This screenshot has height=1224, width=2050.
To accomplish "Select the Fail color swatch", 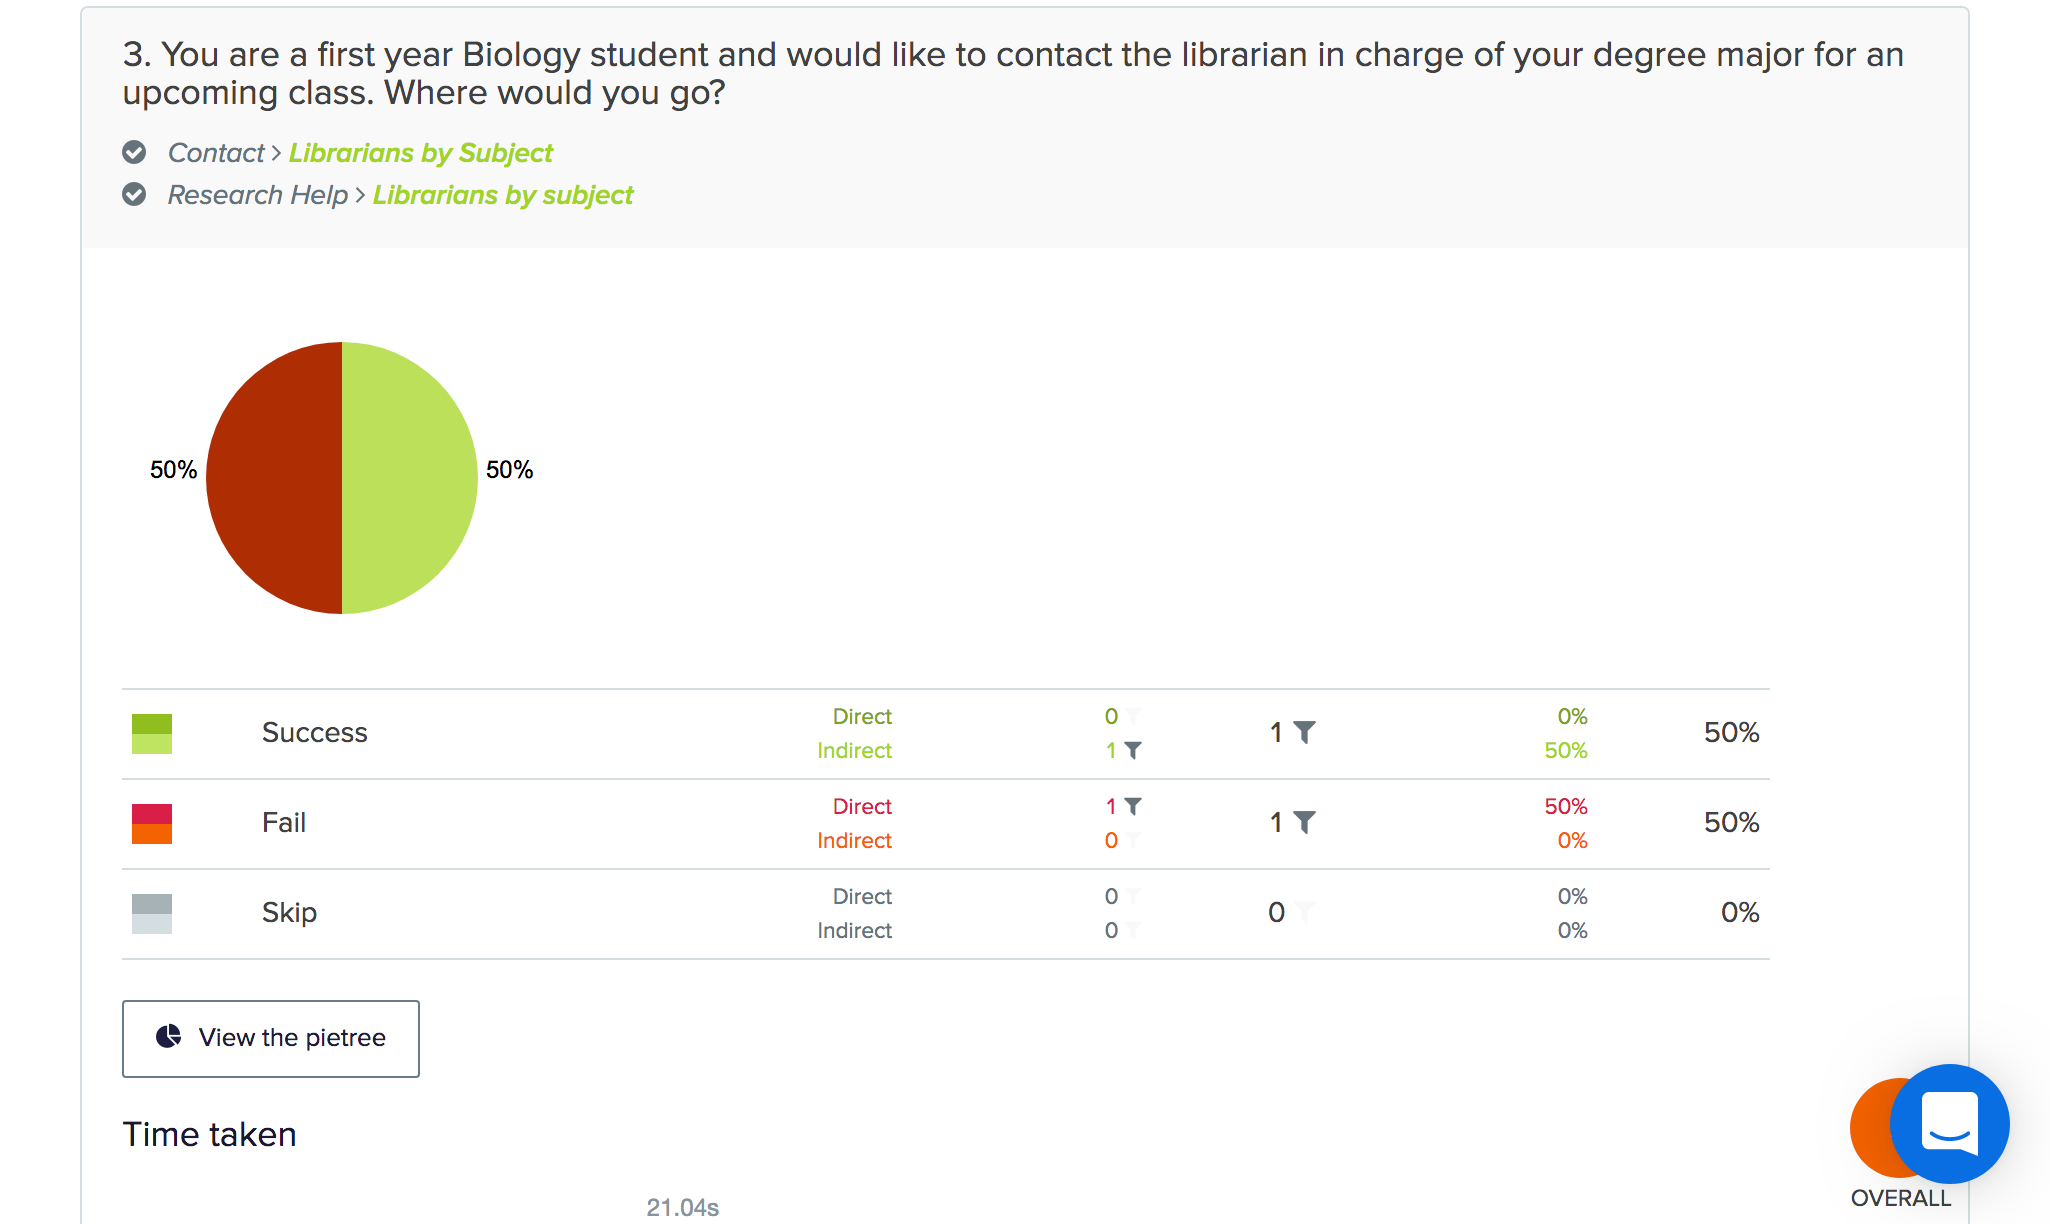I will (152, 824).
